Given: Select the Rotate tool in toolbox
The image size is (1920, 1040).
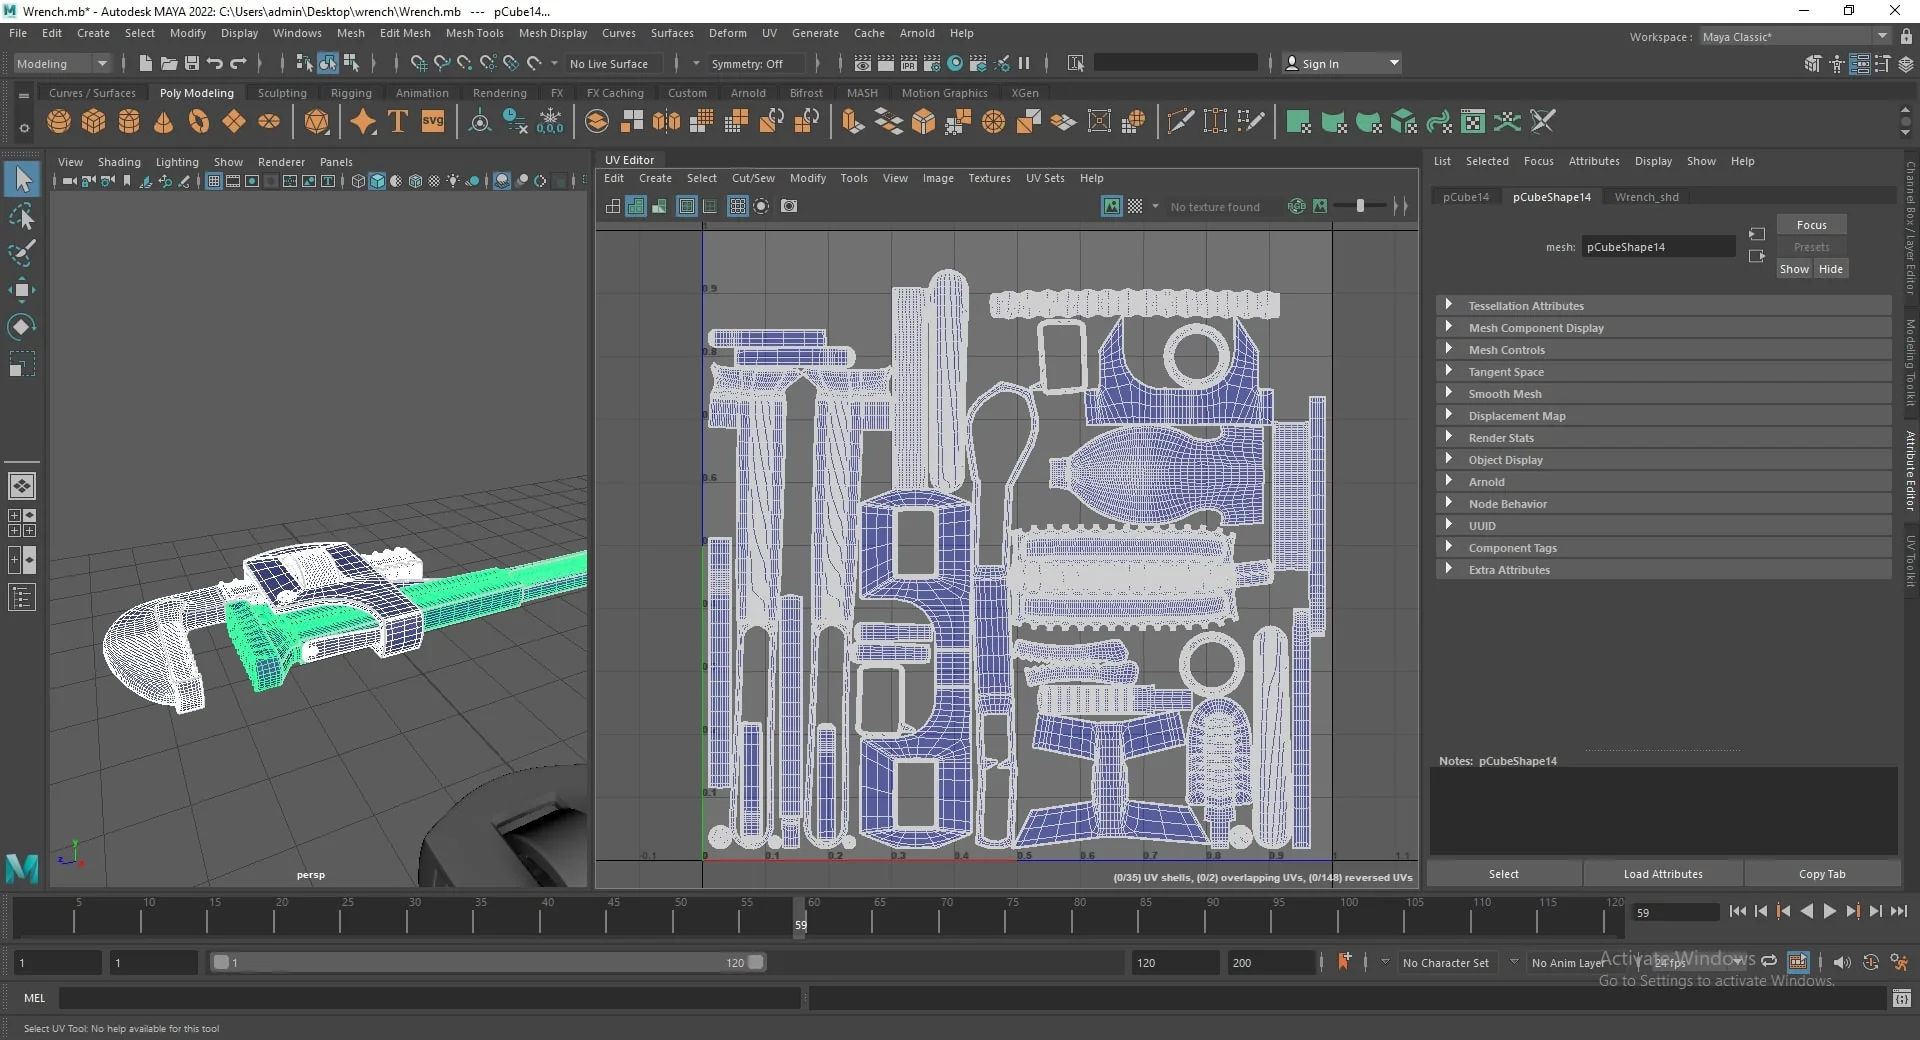Looking at the screenshot, I should click(x=21, y=327).
